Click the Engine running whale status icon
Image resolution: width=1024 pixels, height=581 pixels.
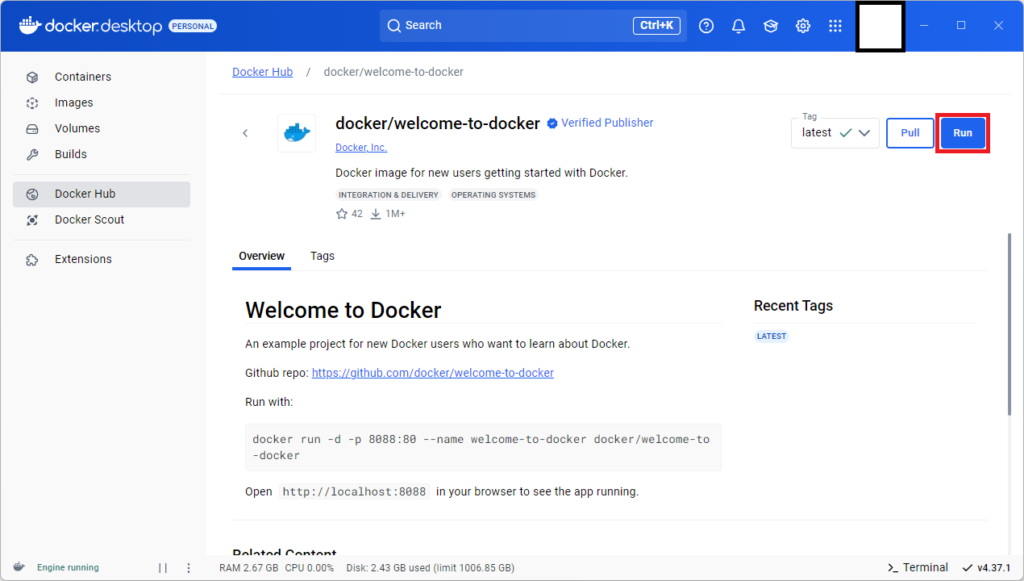(19, 567)
